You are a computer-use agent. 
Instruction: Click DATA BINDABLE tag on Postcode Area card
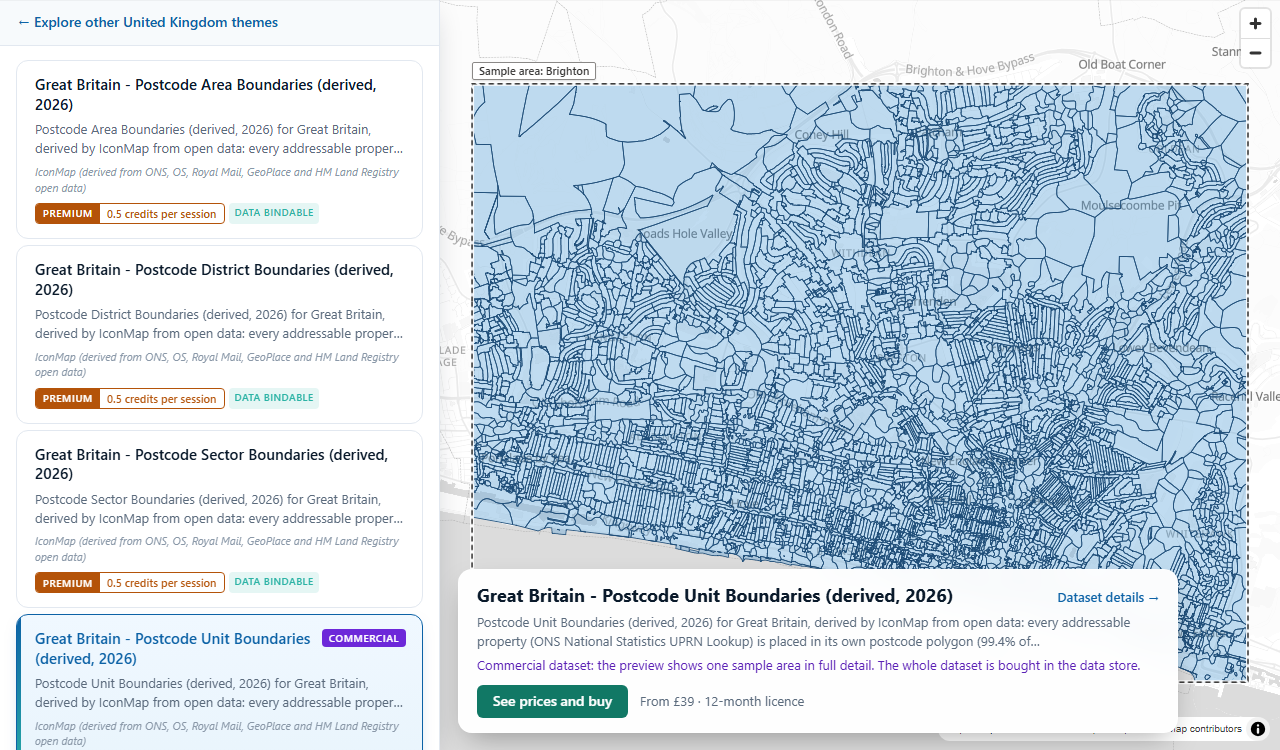coord(274,213)
